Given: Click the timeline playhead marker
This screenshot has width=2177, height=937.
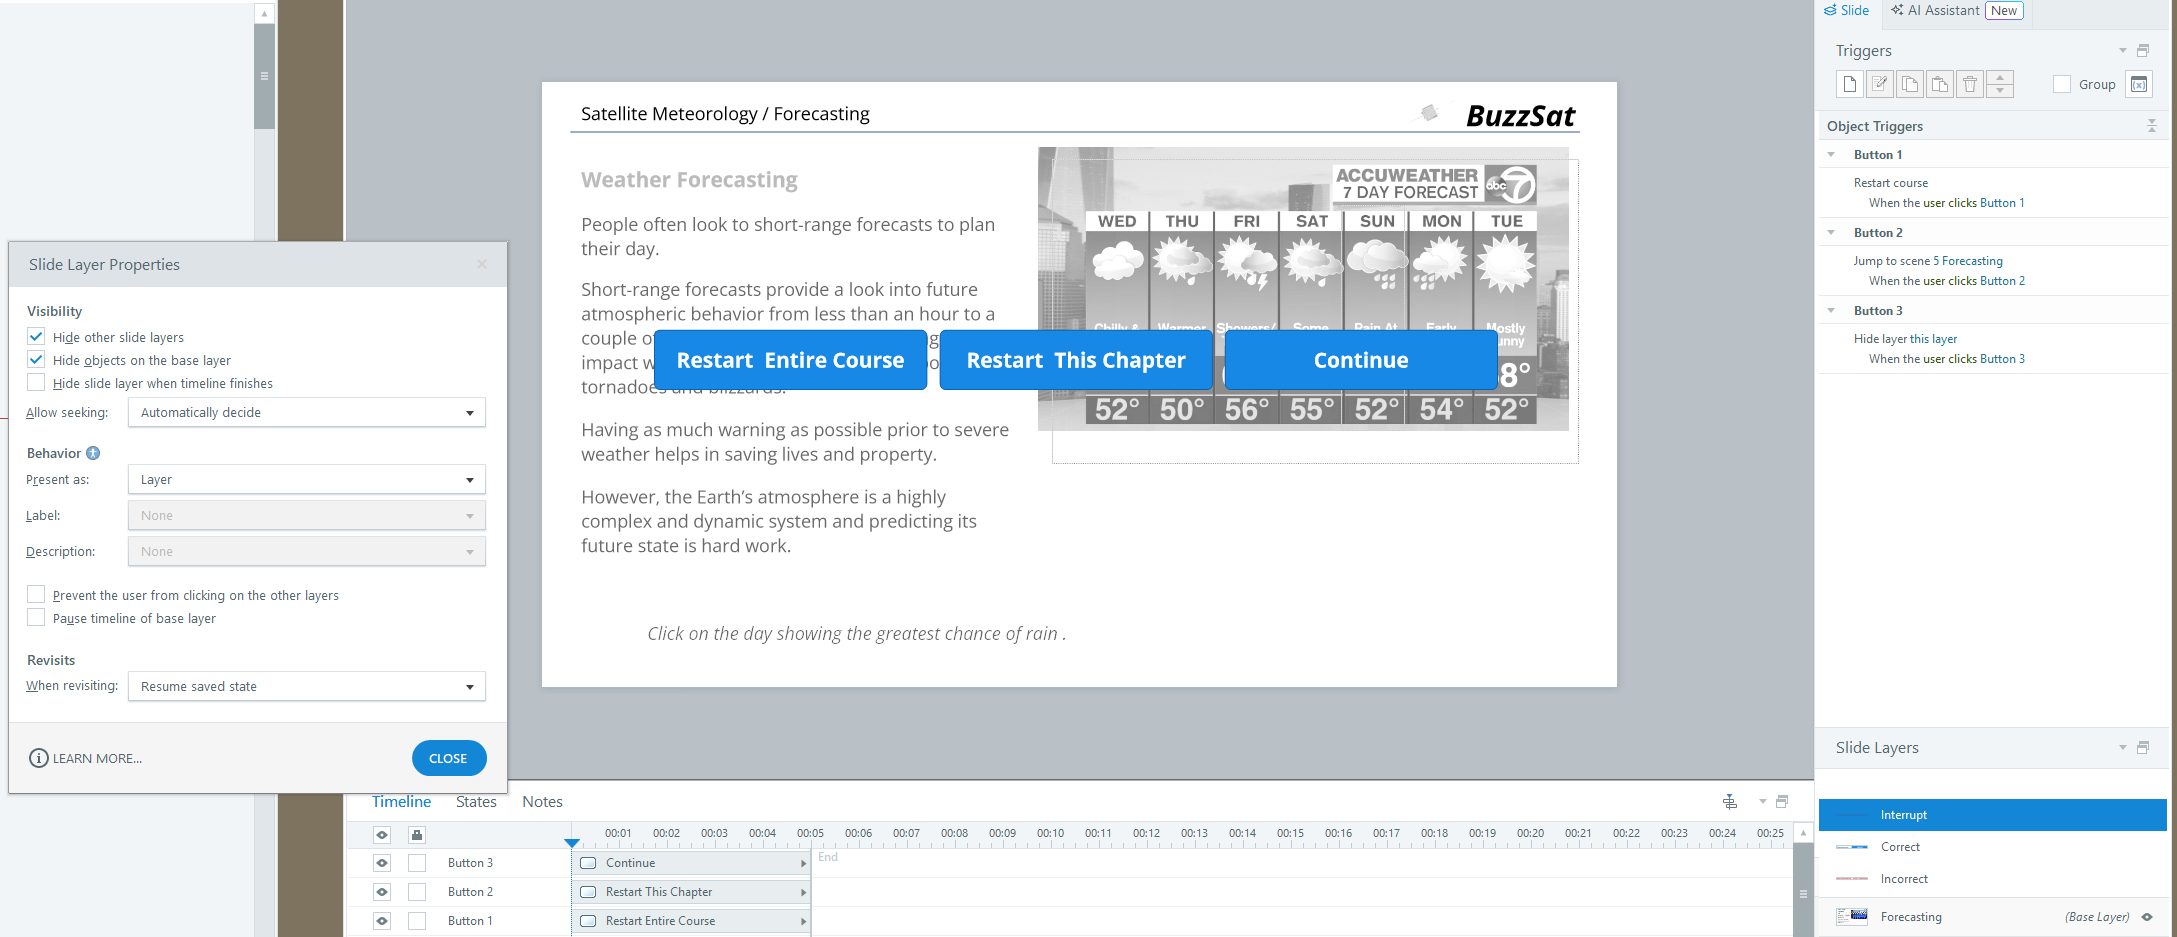Looking at the screenshot, I should point(572,843).
